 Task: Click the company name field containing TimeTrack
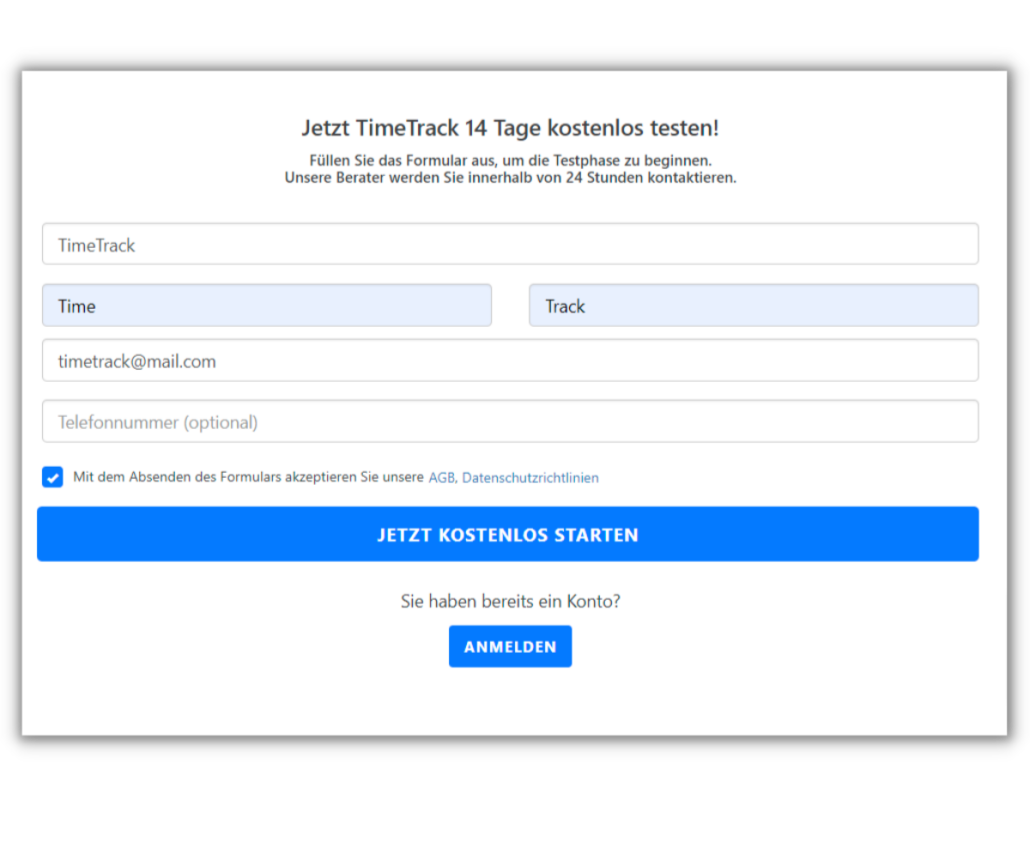(x=510, y=245)
